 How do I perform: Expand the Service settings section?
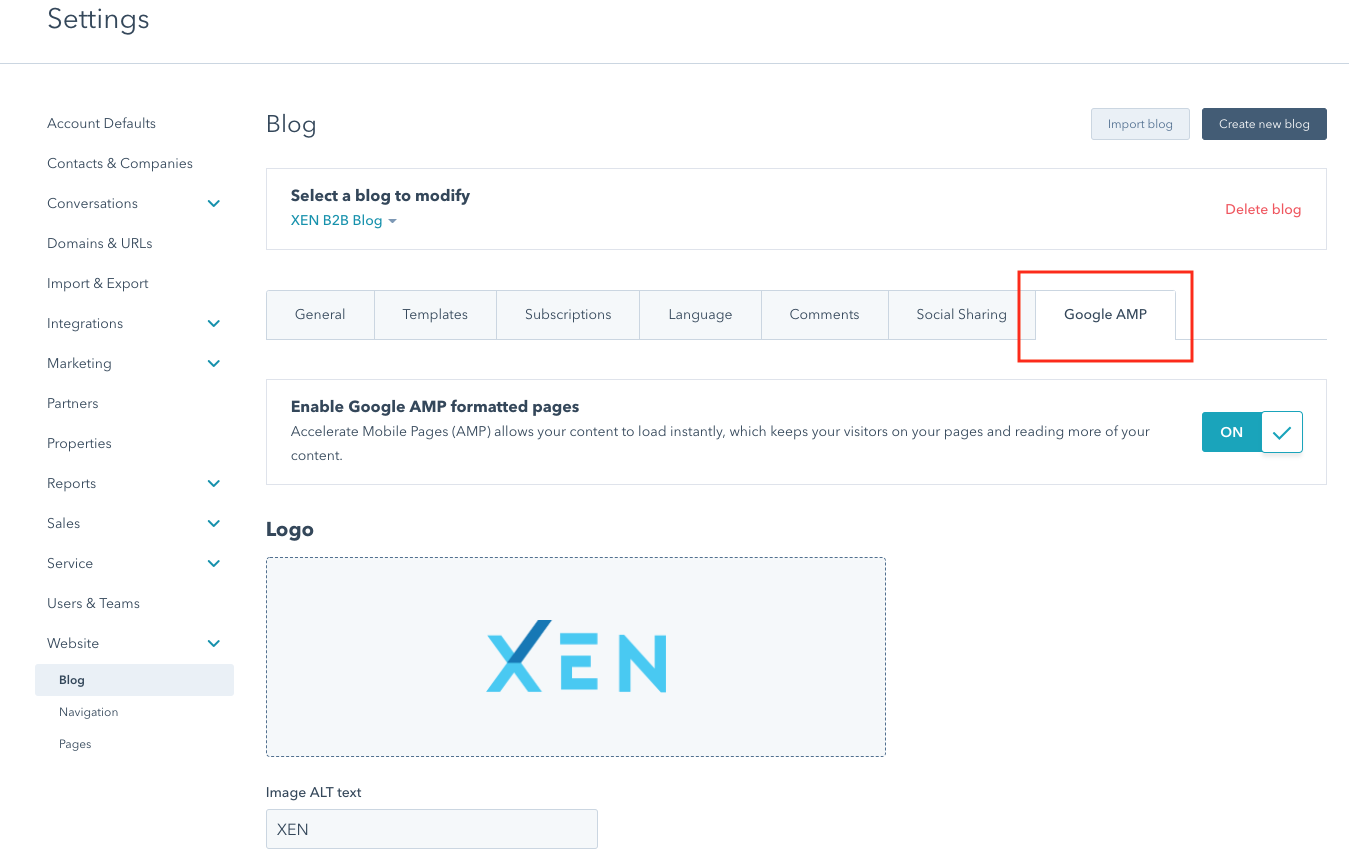point(213,563)
